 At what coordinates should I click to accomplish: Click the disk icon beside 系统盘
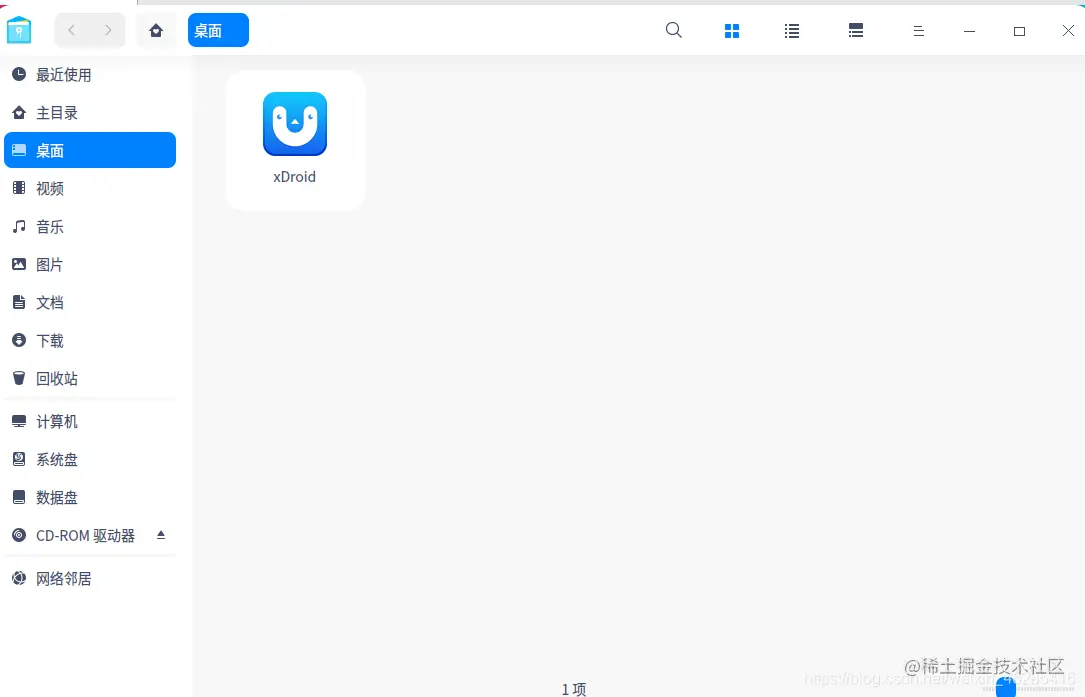point(19,459)
